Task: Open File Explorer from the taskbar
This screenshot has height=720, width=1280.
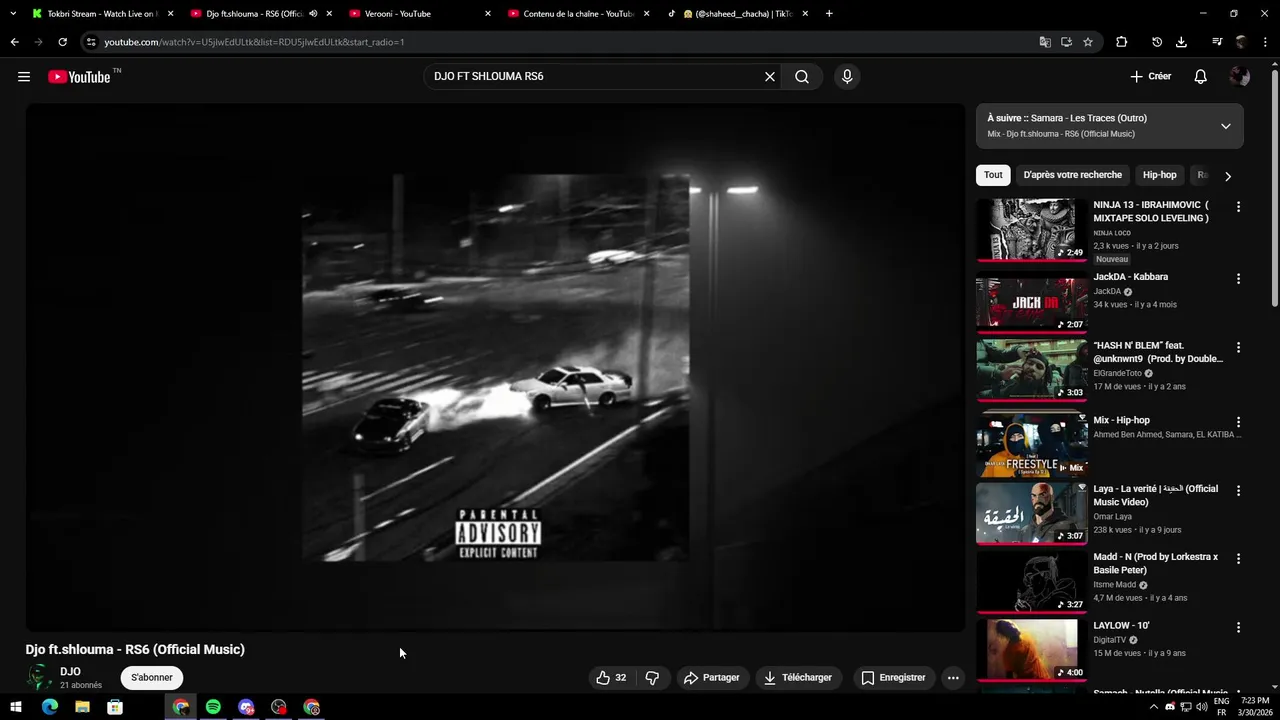Action: [x=82, y=707]
